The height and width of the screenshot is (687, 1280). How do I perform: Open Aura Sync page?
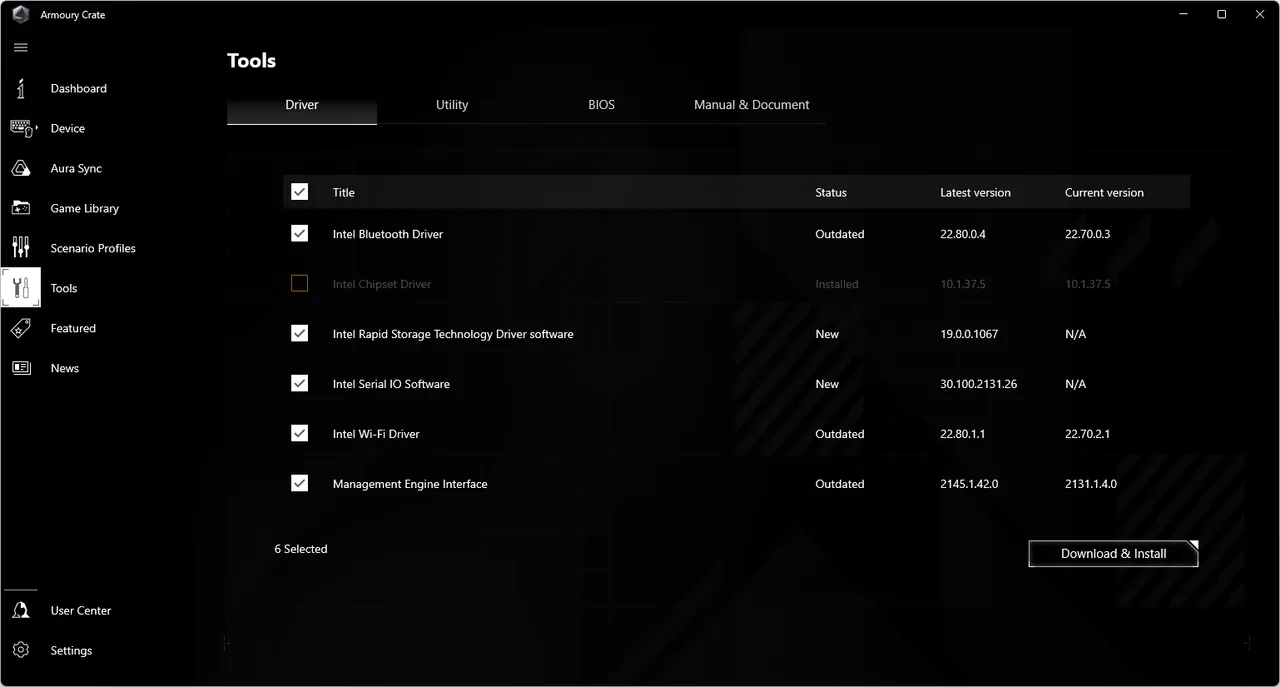(x=76, y=168)
